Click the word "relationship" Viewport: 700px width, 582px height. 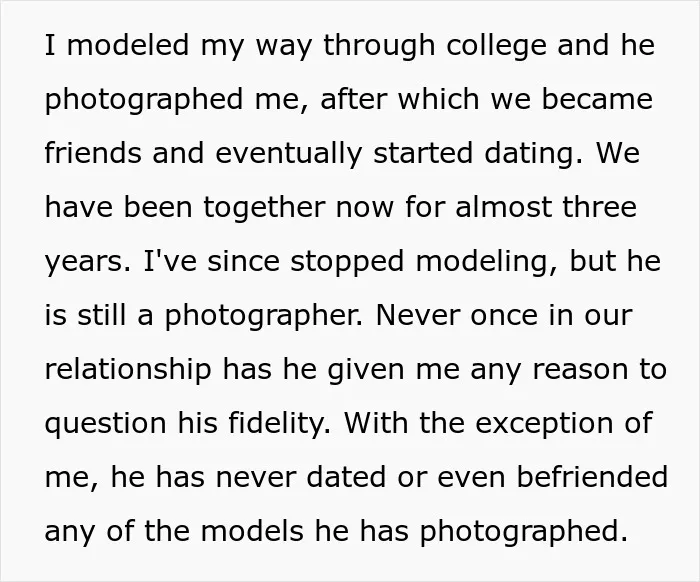coord(128,370)
